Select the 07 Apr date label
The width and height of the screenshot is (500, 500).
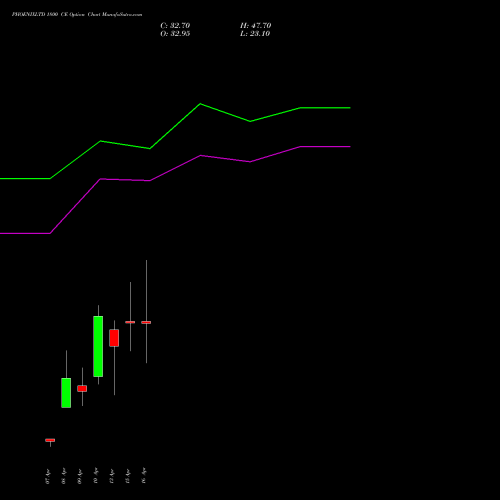click(48, 477)
